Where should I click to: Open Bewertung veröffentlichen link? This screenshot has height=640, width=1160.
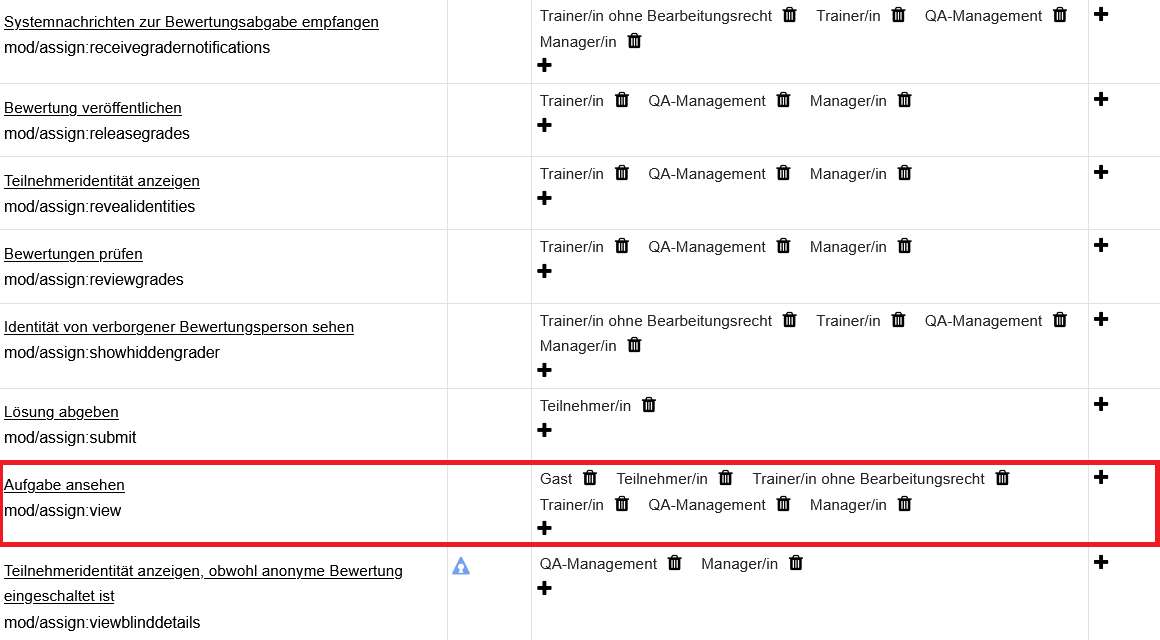[92, 107]
